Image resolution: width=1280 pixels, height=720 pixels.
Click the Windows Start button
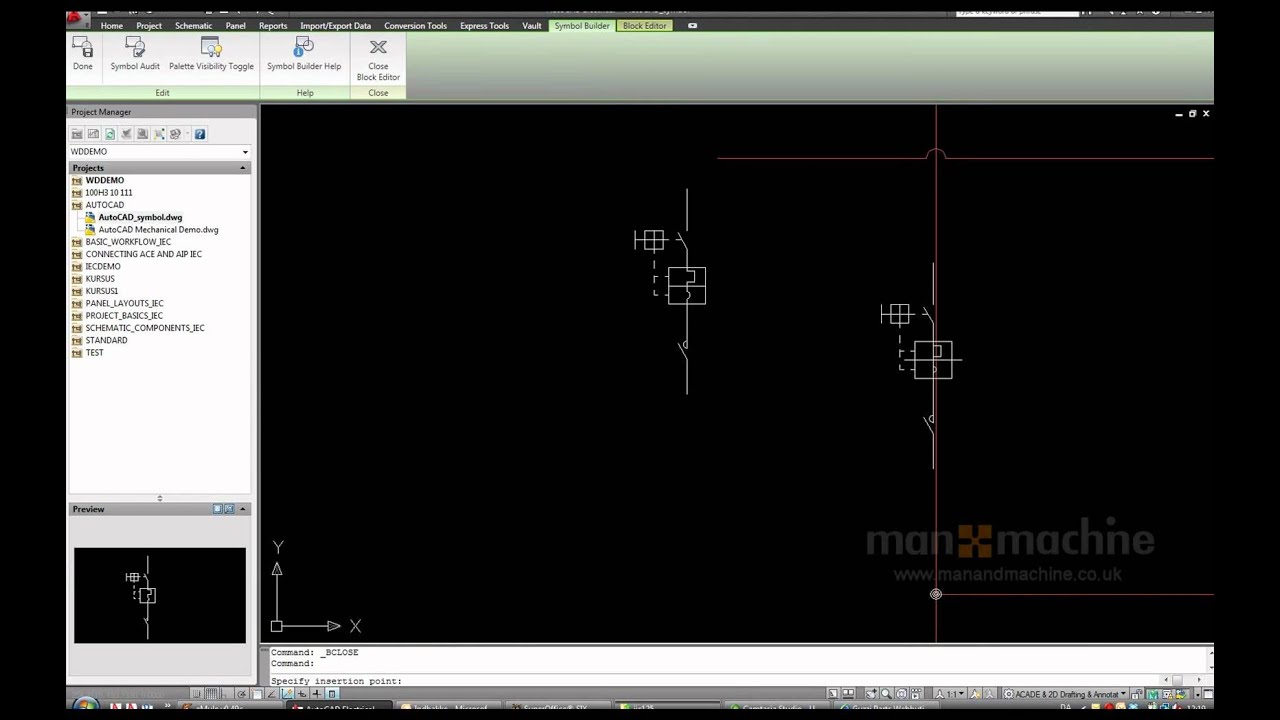[x=85, y=704]
